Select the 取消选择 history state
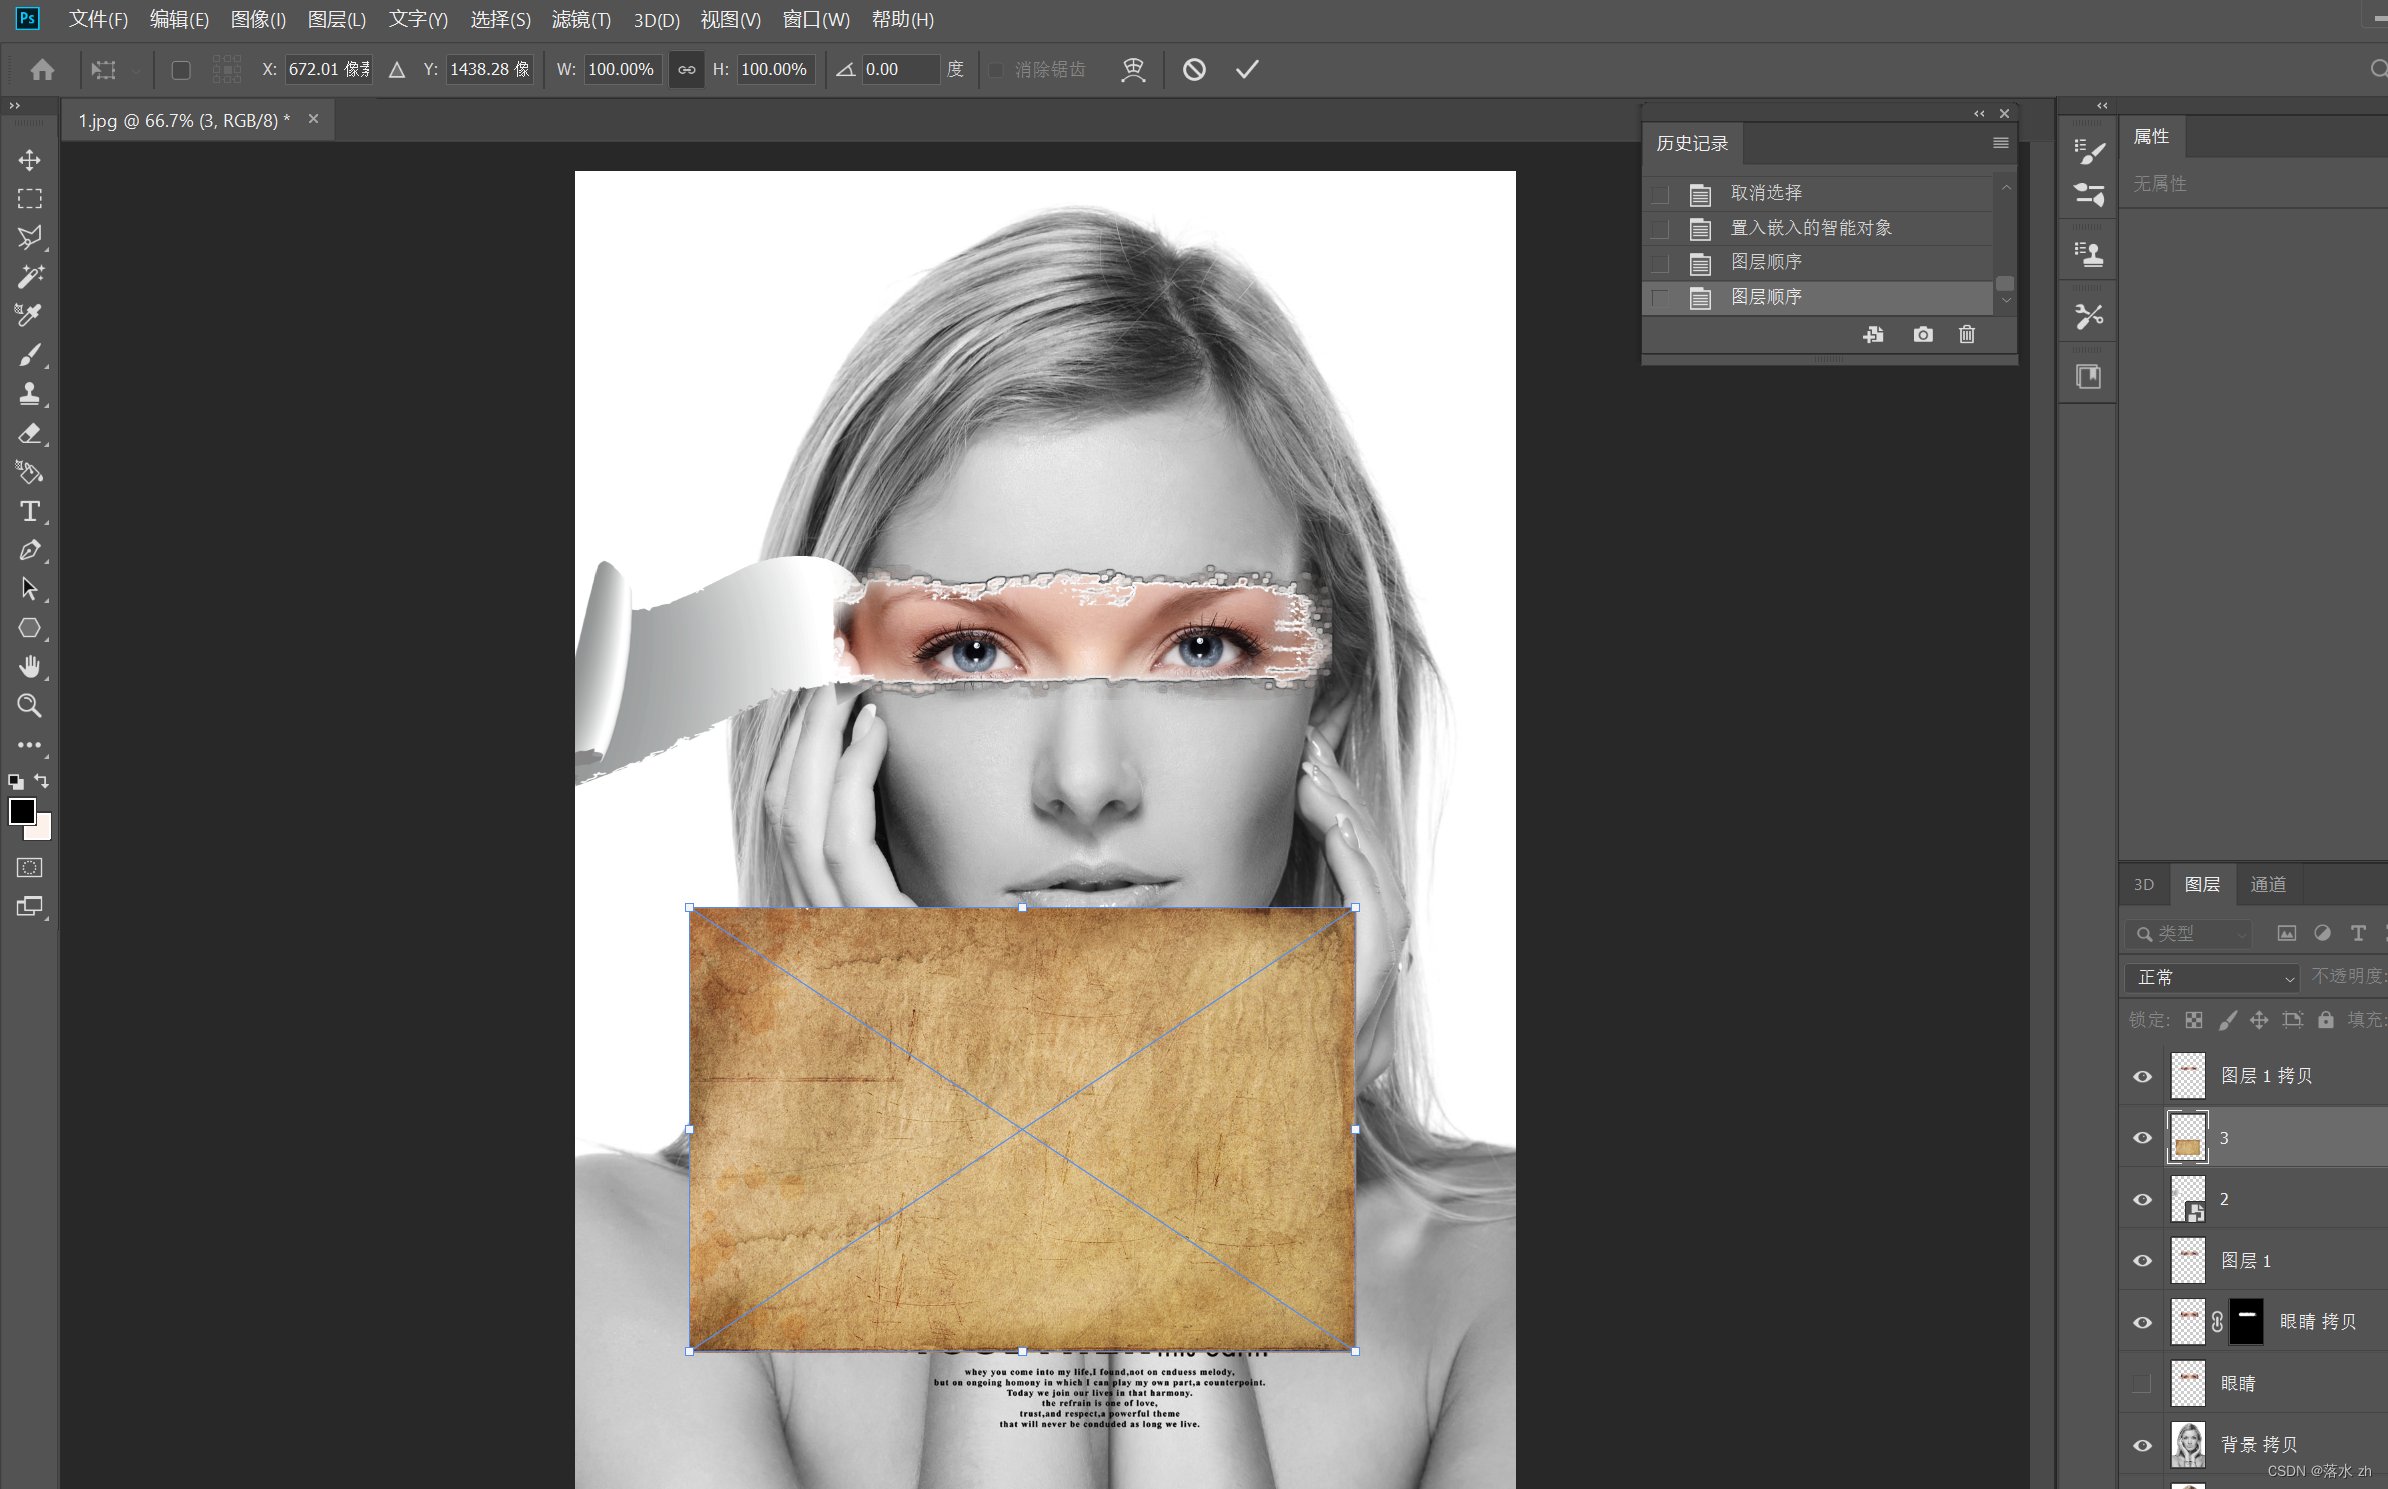2388x1489 pixels. click(1766, 193)
